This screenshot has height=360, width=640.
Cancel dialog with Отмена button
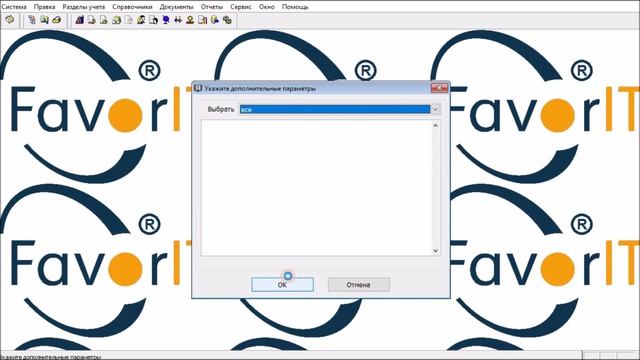(x=359, y=284)
